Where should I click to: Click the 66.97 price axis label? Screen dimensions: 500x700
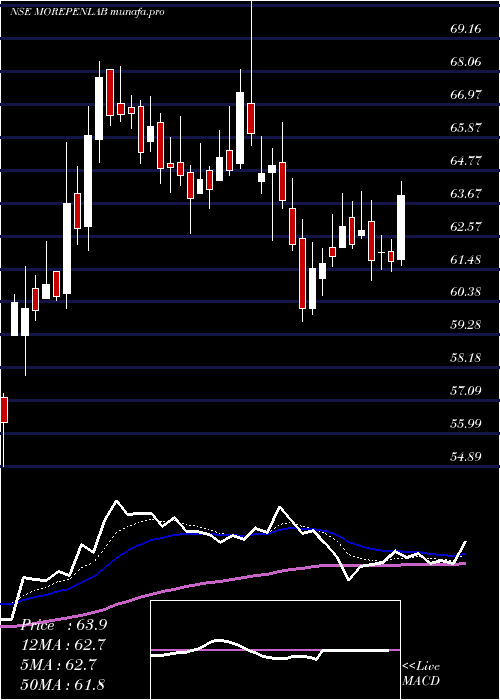466,95
